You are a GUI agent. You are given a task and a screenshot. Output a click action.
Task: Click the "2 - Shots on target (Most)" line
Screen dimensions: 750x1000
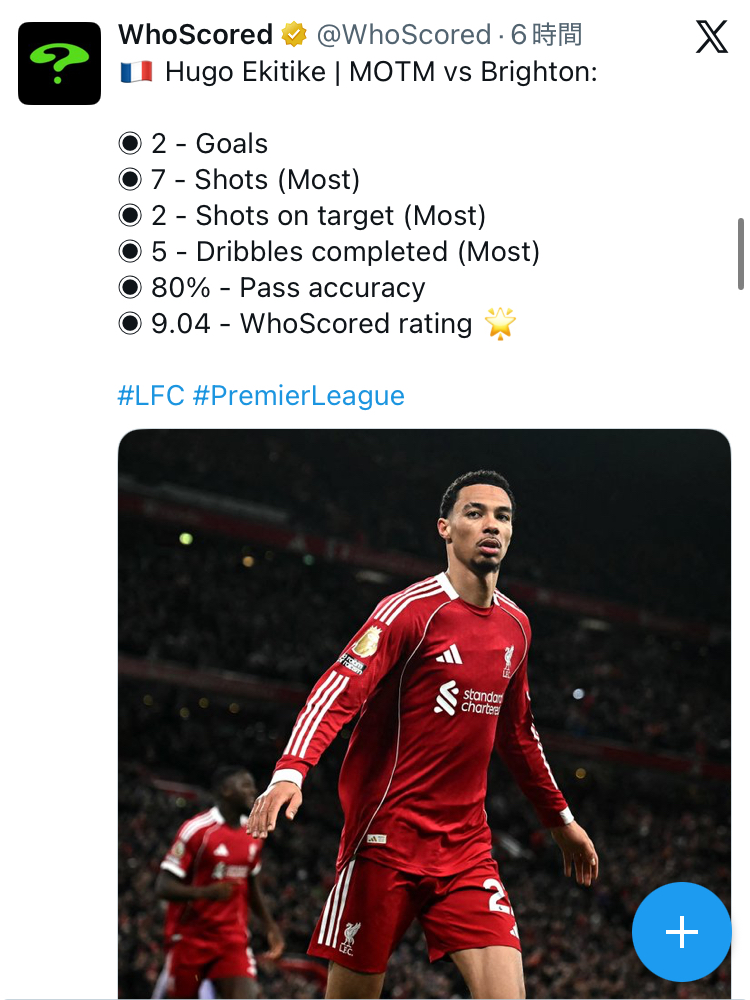(x=318, y=216)
